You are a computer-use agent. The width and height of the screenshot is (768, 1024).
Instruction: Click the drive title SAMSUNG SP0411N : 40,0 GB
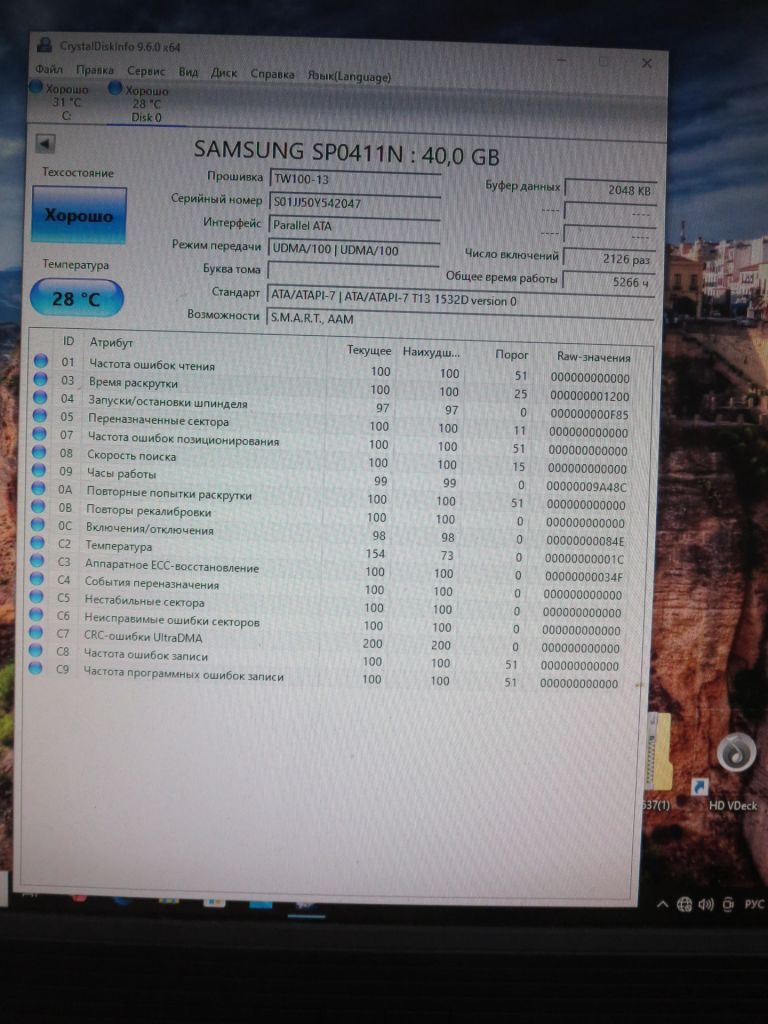pyautogui.click(x=347, y=153)
